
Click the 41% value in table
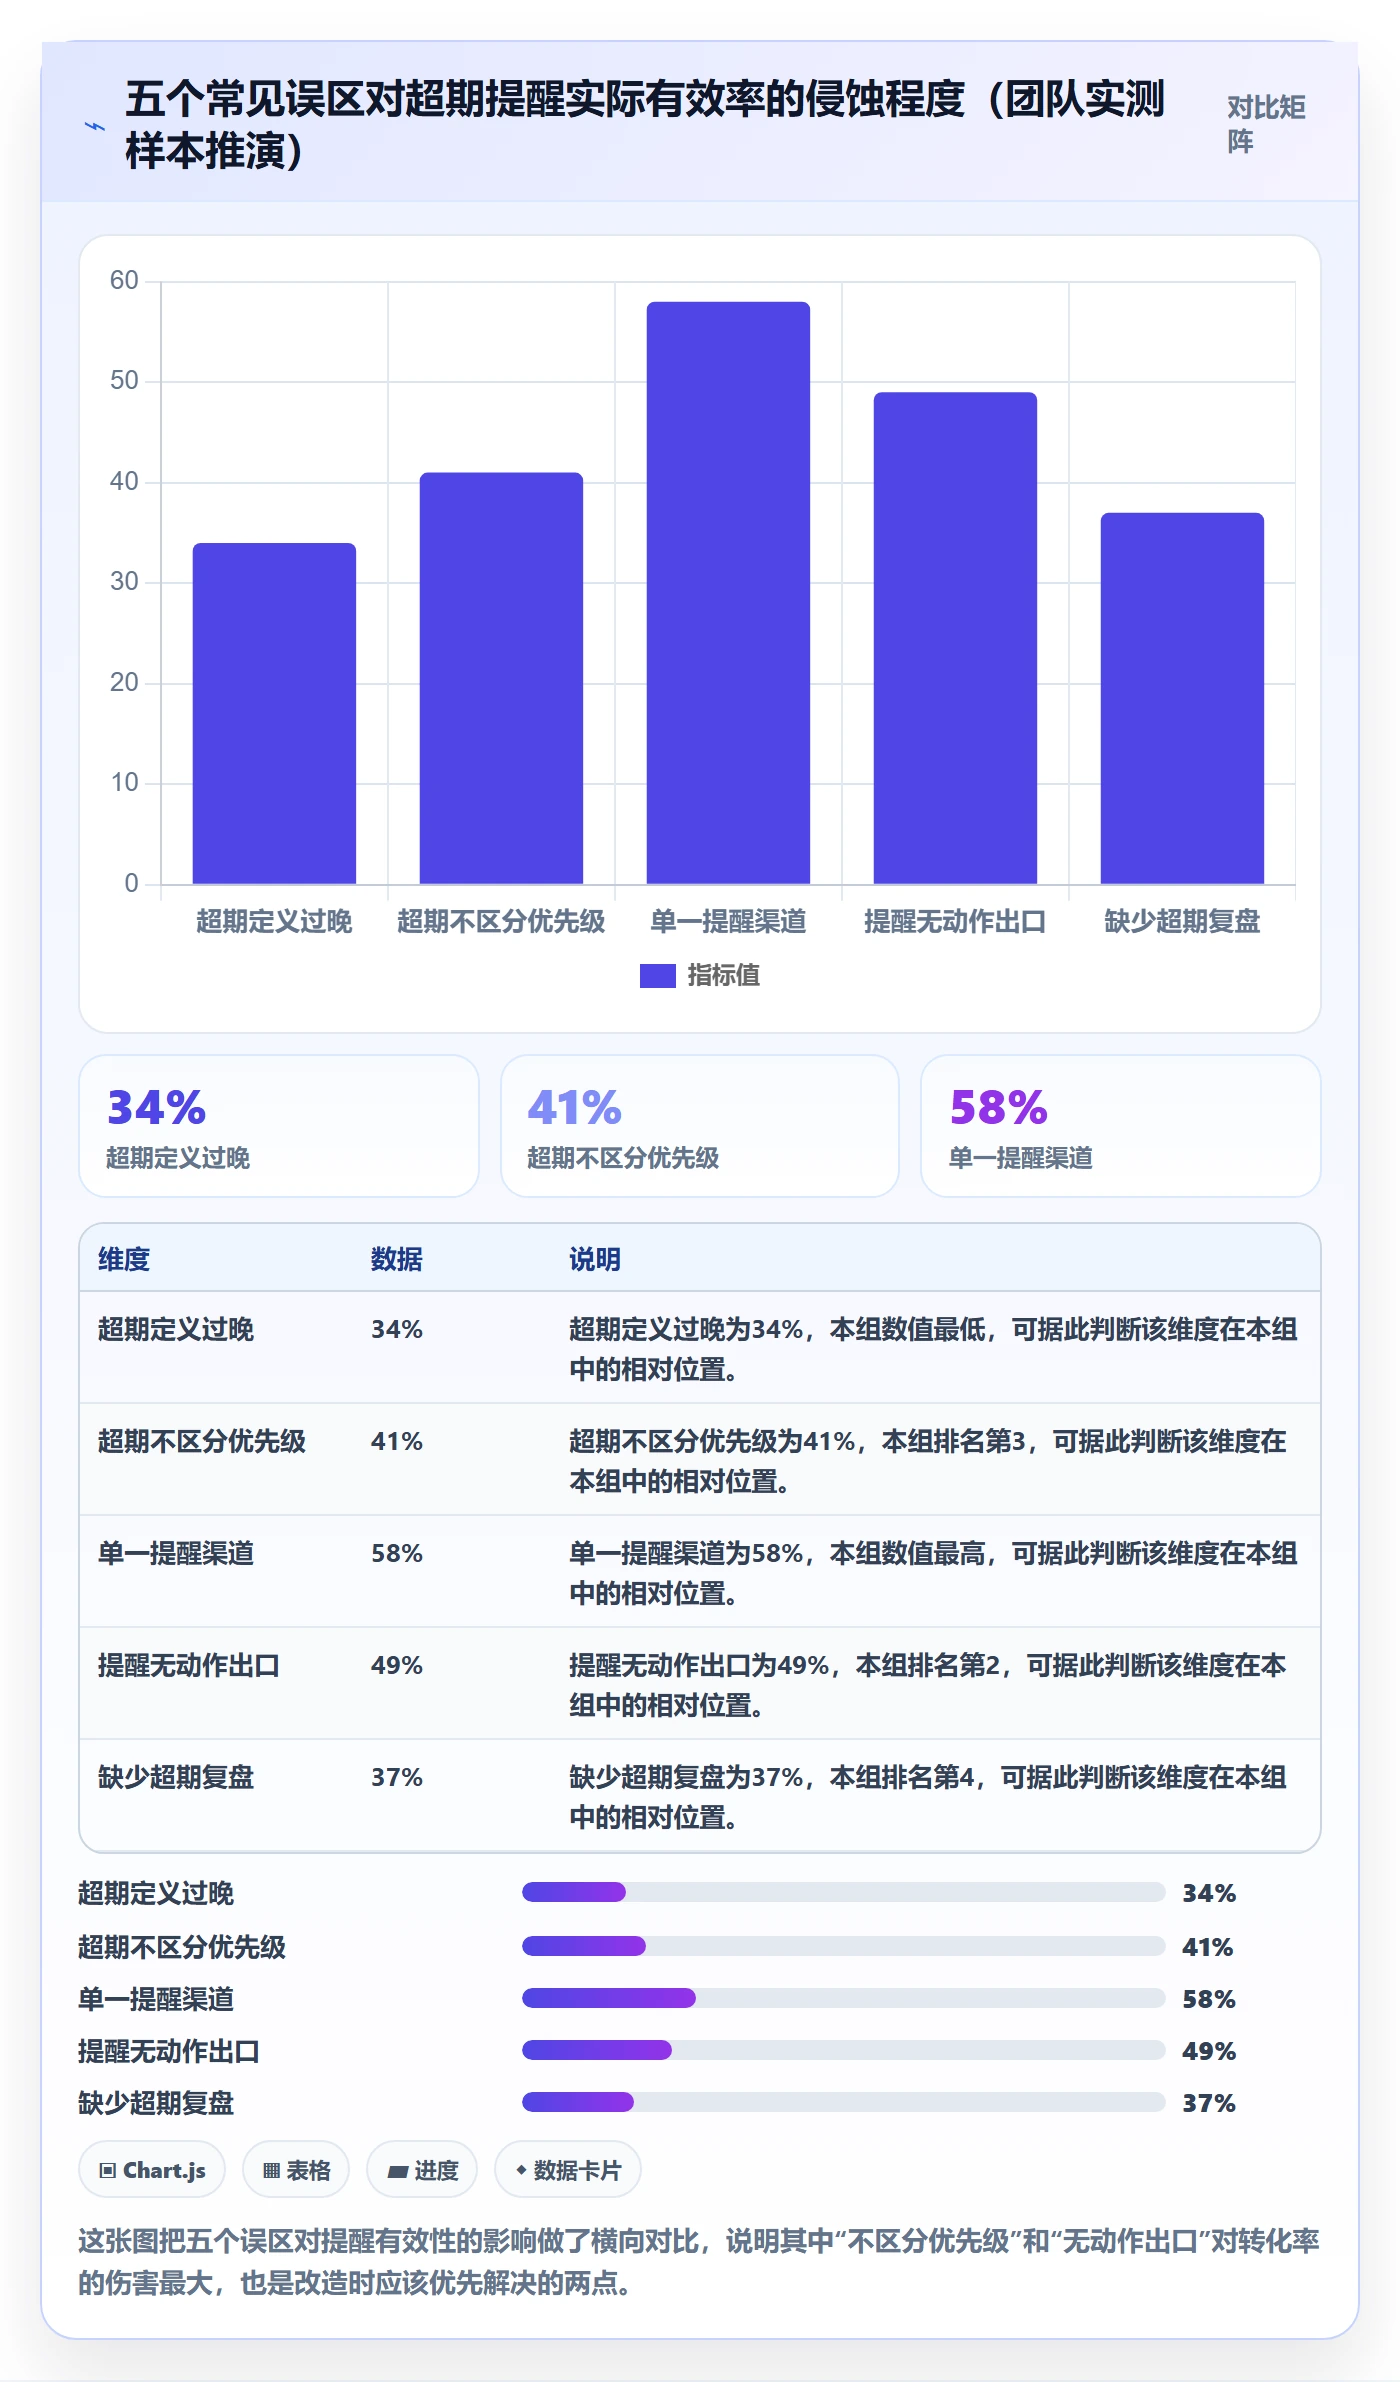[x=397, y=1441]
